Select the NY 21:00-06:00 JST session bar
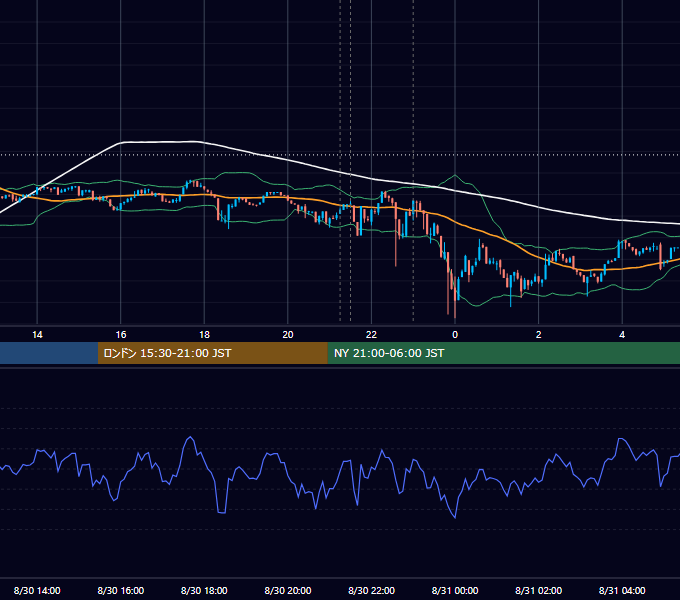 pyautogui.click(x=503, y=353)
